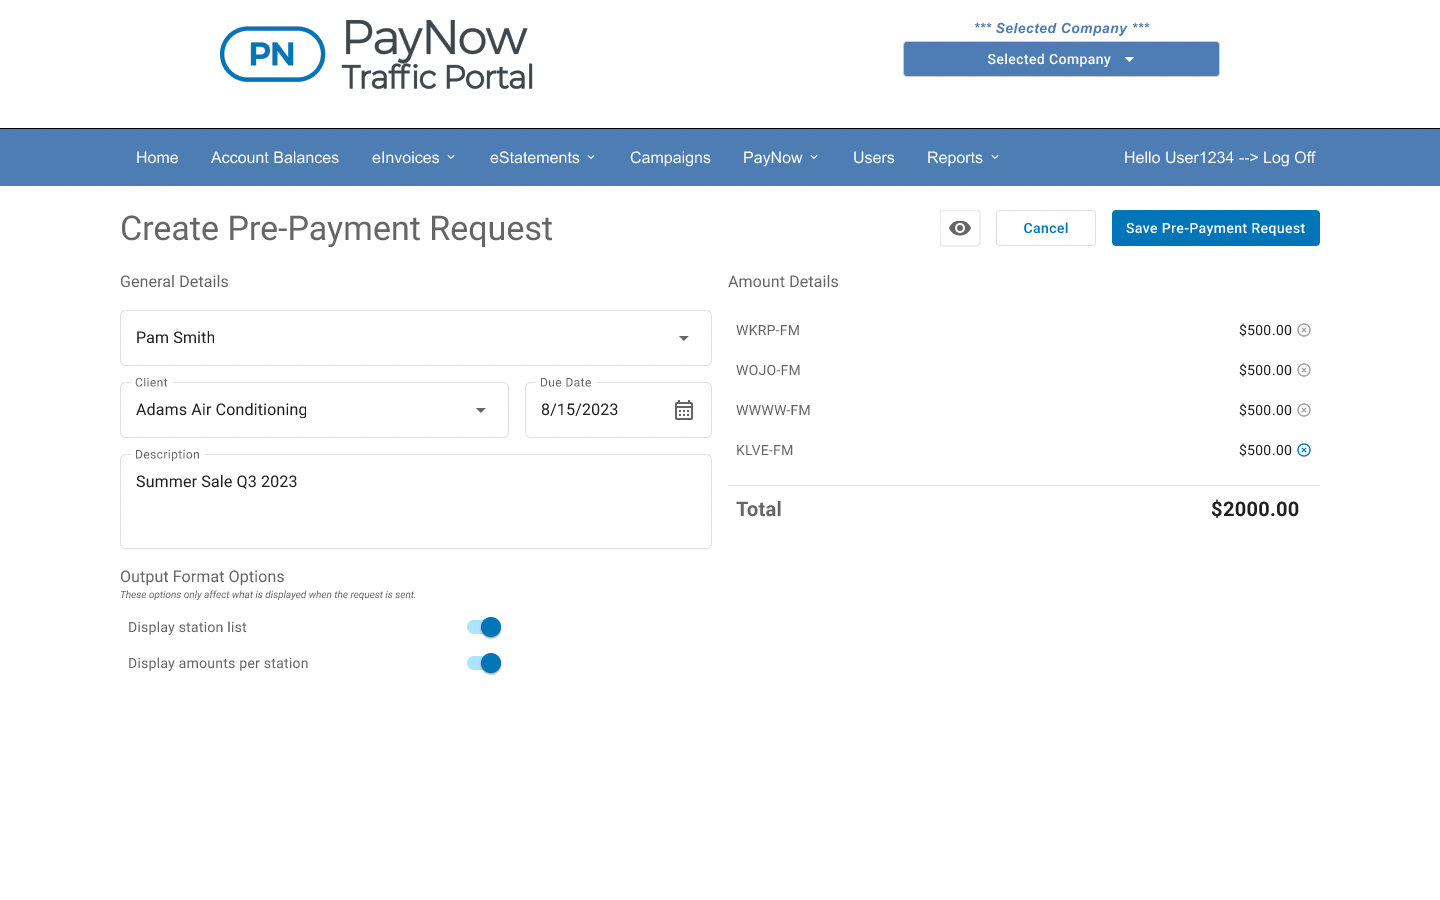
Task: Click the WKRP-FM $500.00 amount
Action: [x=1265, y=330]
